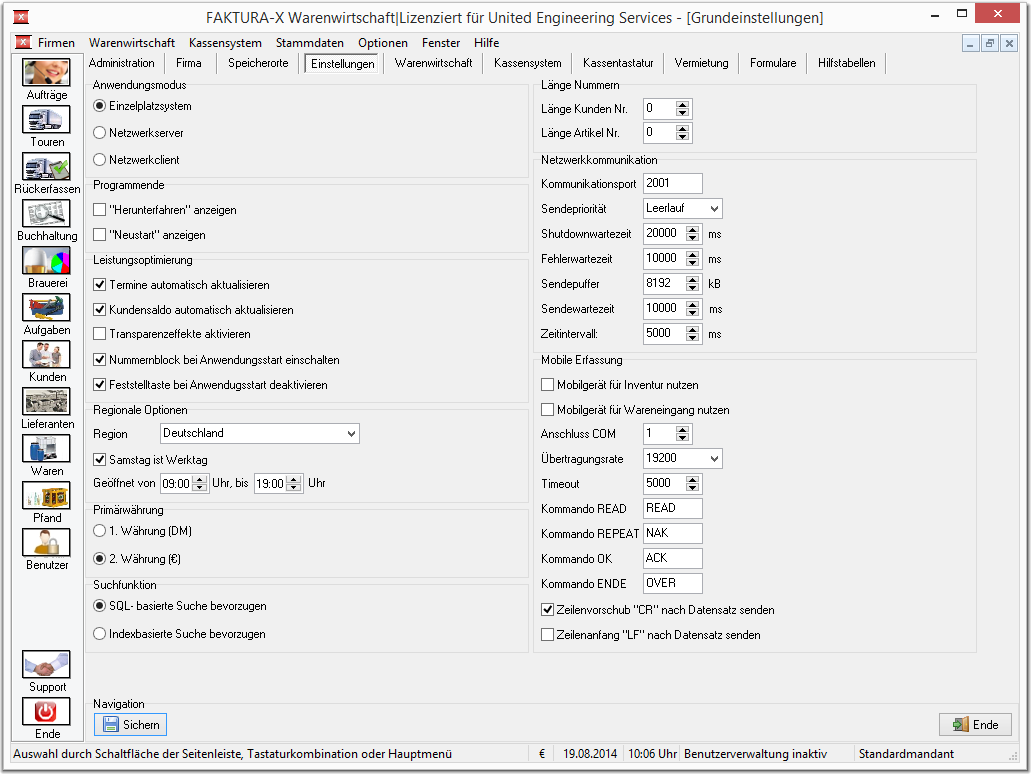This screenshot has width=1031, height=774.
Task: Open the Optionen menu
Action: click(383, 43)
